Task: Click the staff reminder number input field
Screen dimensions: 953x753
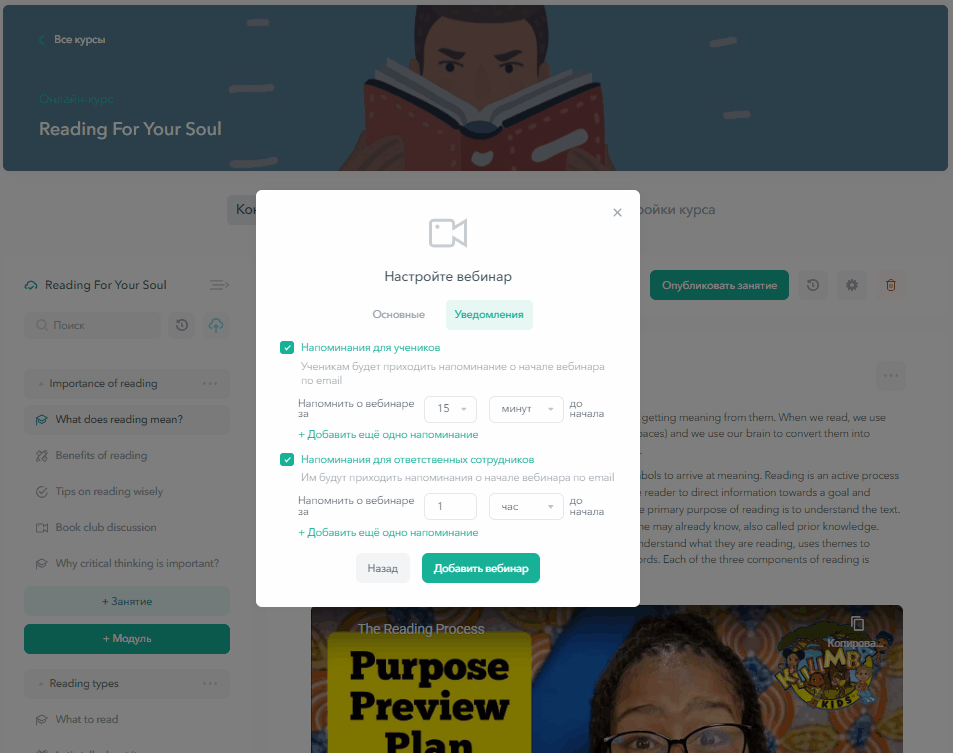Action: click(x=450, y=506)
